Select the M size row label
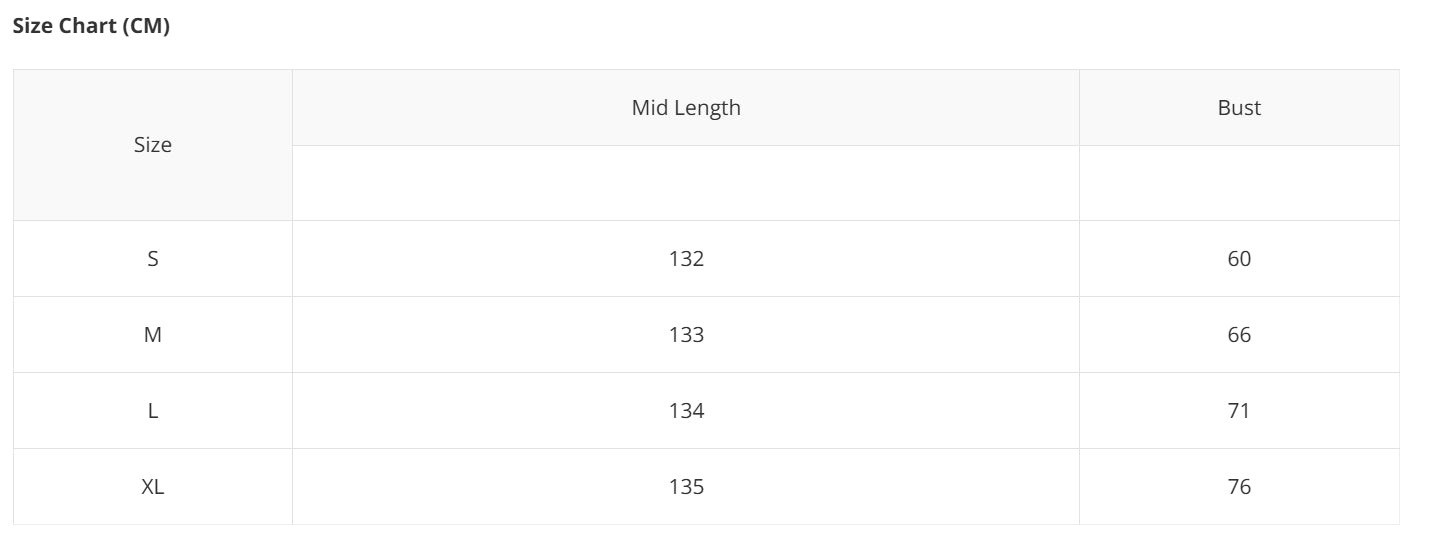 pyautogui.click(x=153, y=335)
